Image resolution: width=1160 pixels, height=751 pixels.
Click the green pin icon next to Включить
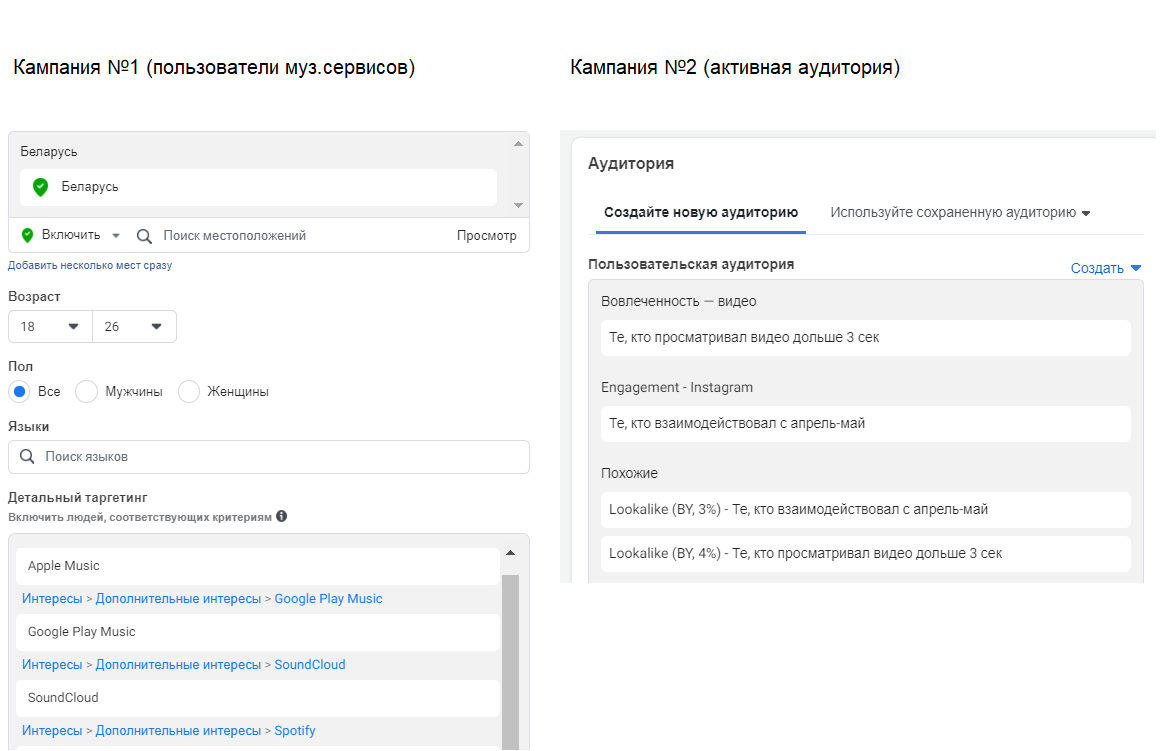pyautogui.click(x=27, y=235)
